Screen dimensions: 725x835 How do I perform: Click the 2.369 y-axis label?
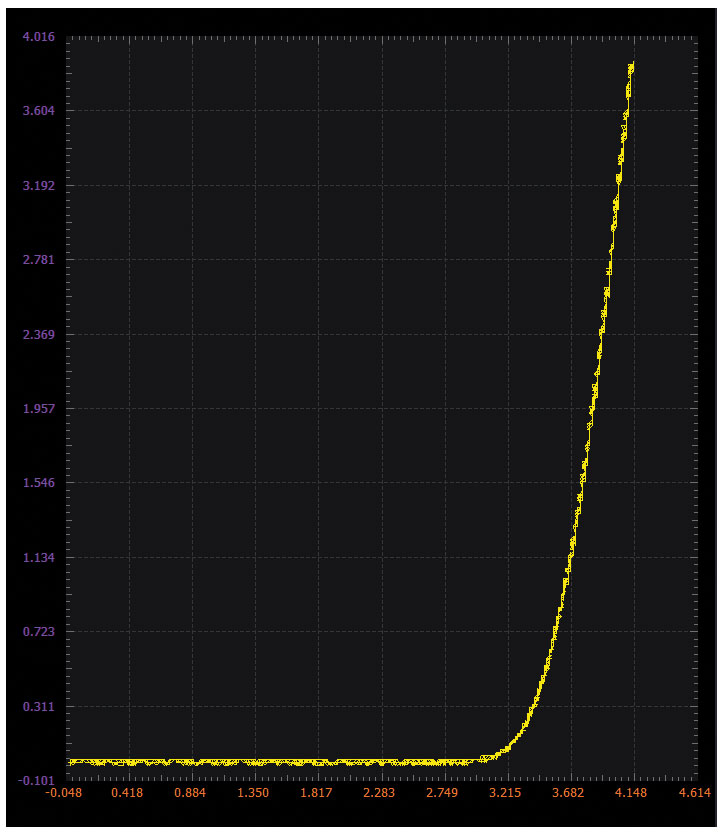coord(38,335)
